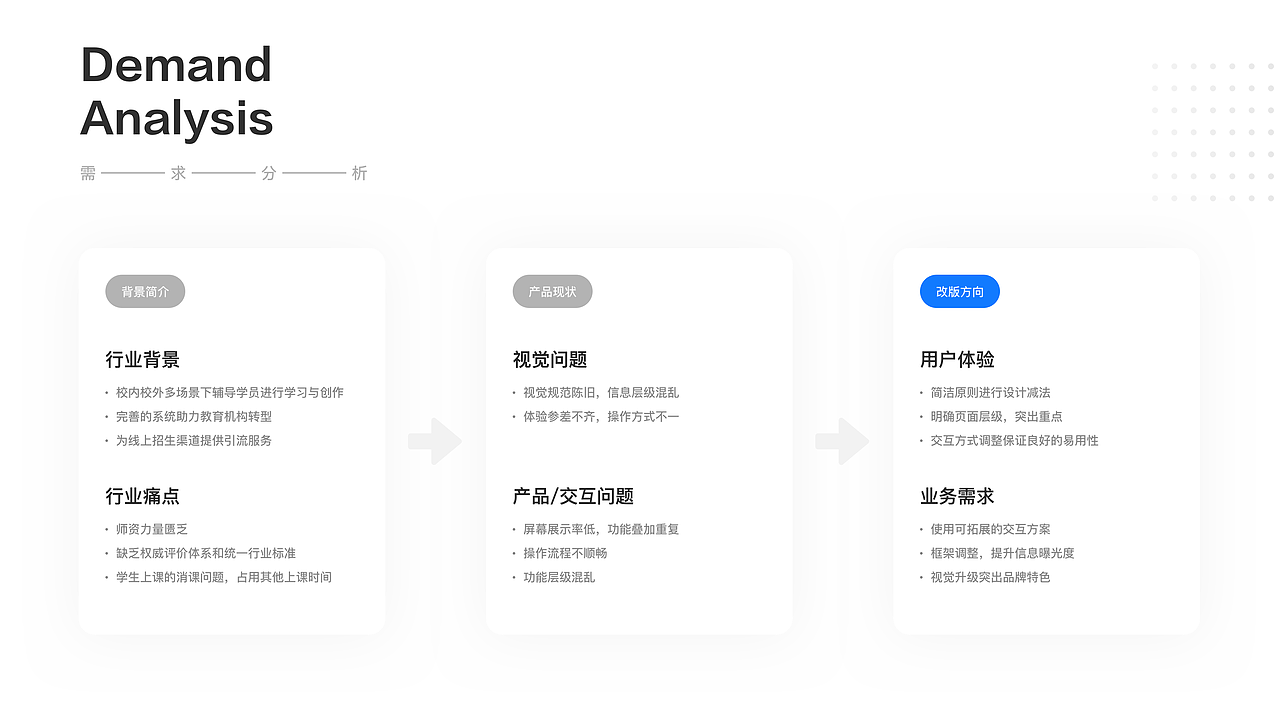Select the 视觉问题 heading

(550, 360)
